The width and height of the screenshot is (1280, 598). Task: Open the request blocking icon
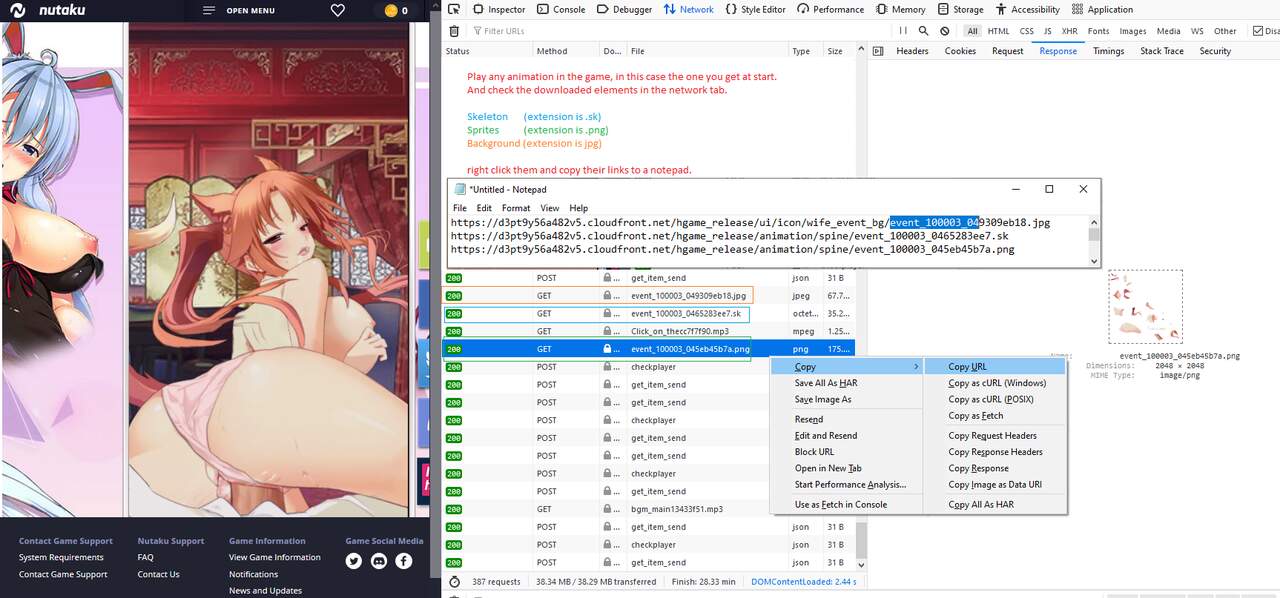945,31
